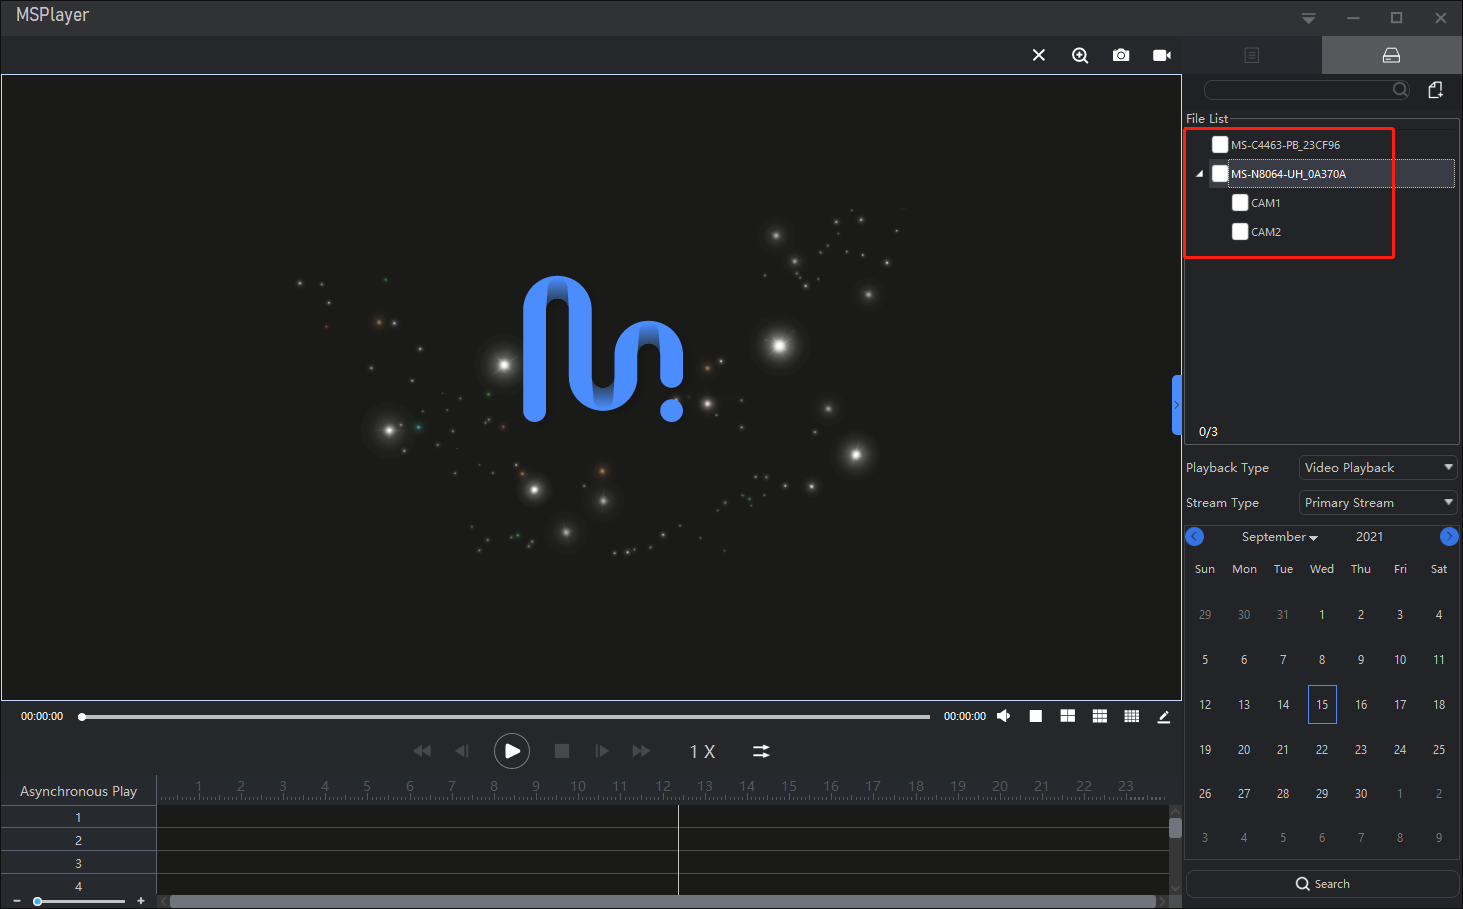The image size is (1463, 909).
Task: Select September 22 in the calendar
Action: 1322,750
